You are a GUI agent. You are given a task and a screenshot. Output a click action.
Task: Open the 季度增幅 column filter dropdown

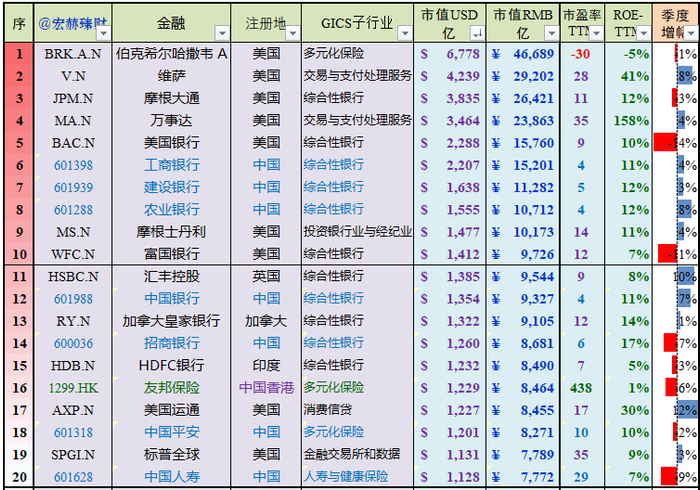[x=691, y=33]
